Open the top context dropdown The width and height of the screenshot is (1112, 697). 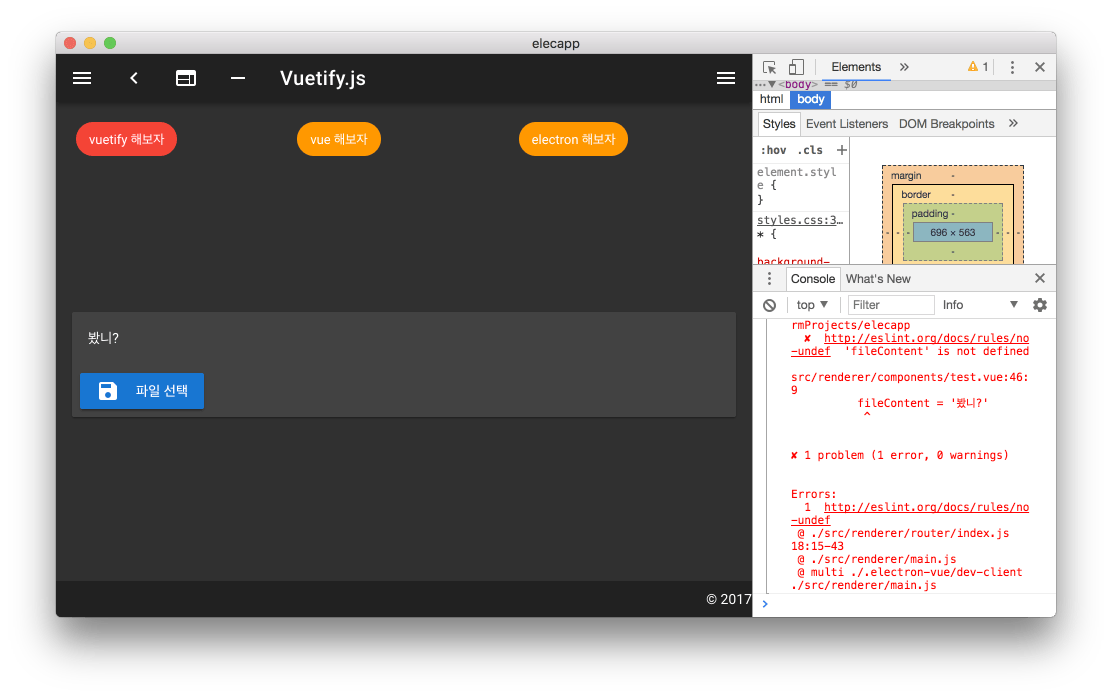pyautogui.click(x=812, y=305)
